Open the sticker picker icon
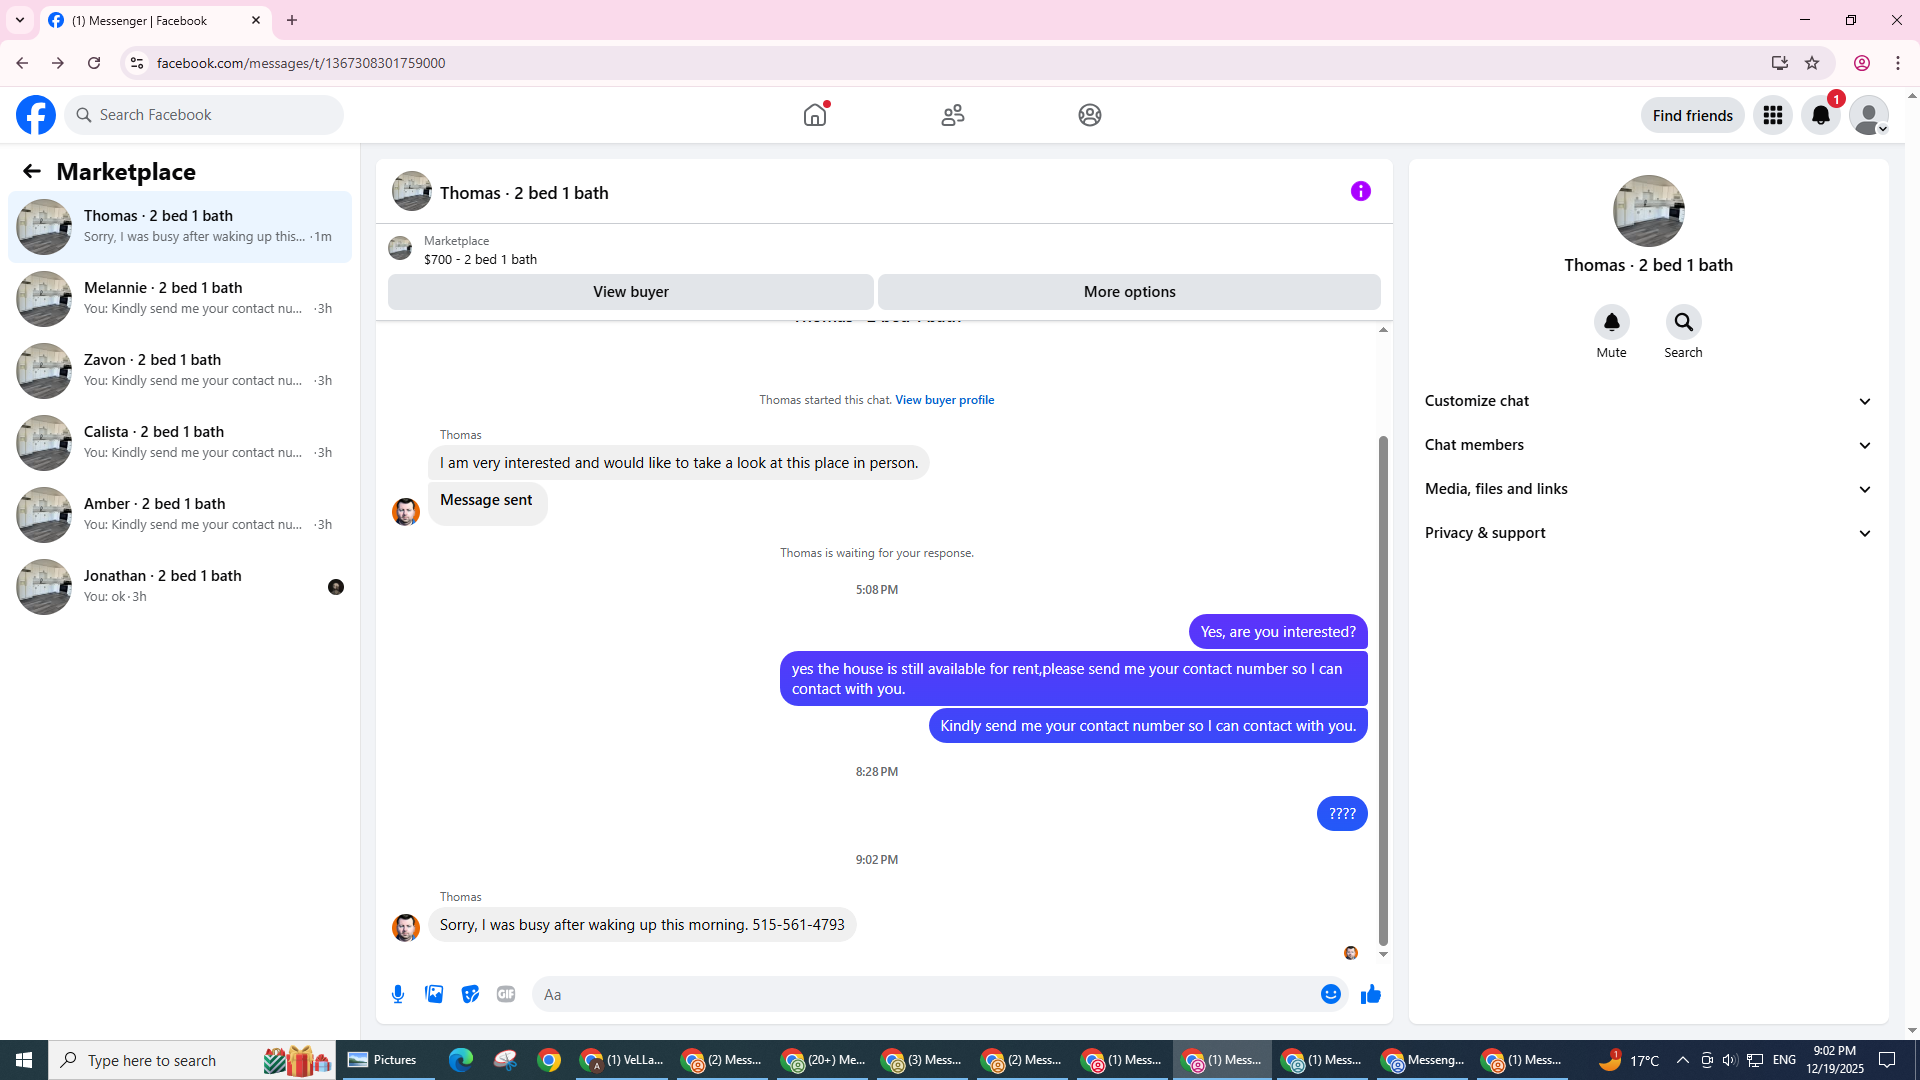Viewport: 1920px width, 1080px height. 470,994
